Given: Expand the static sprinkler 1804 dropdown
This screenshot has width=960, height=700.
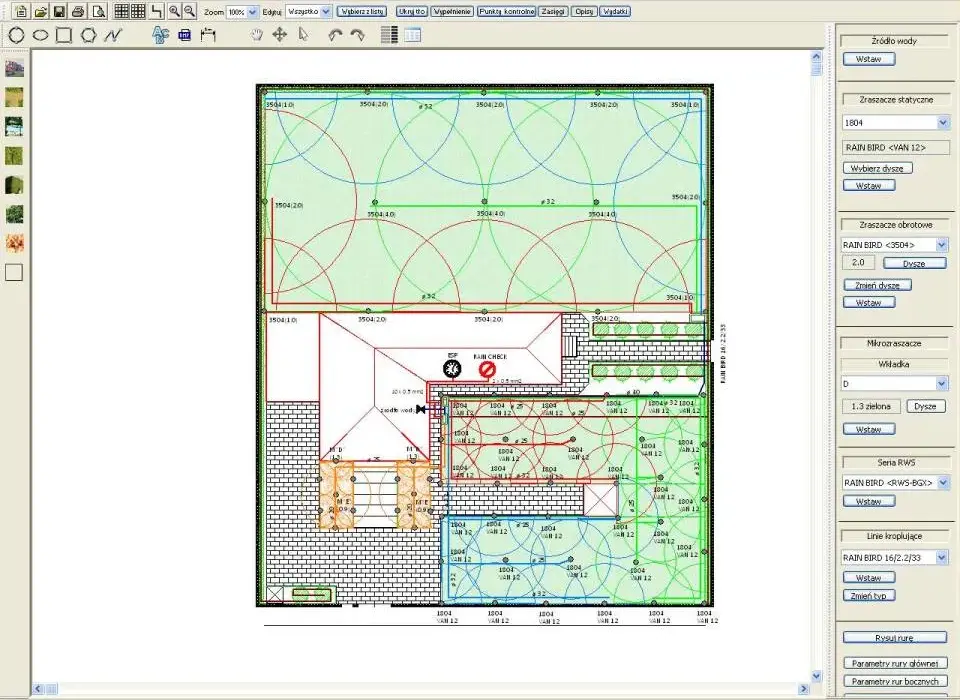Looking at the screenshot, I should tap(943, 122).
